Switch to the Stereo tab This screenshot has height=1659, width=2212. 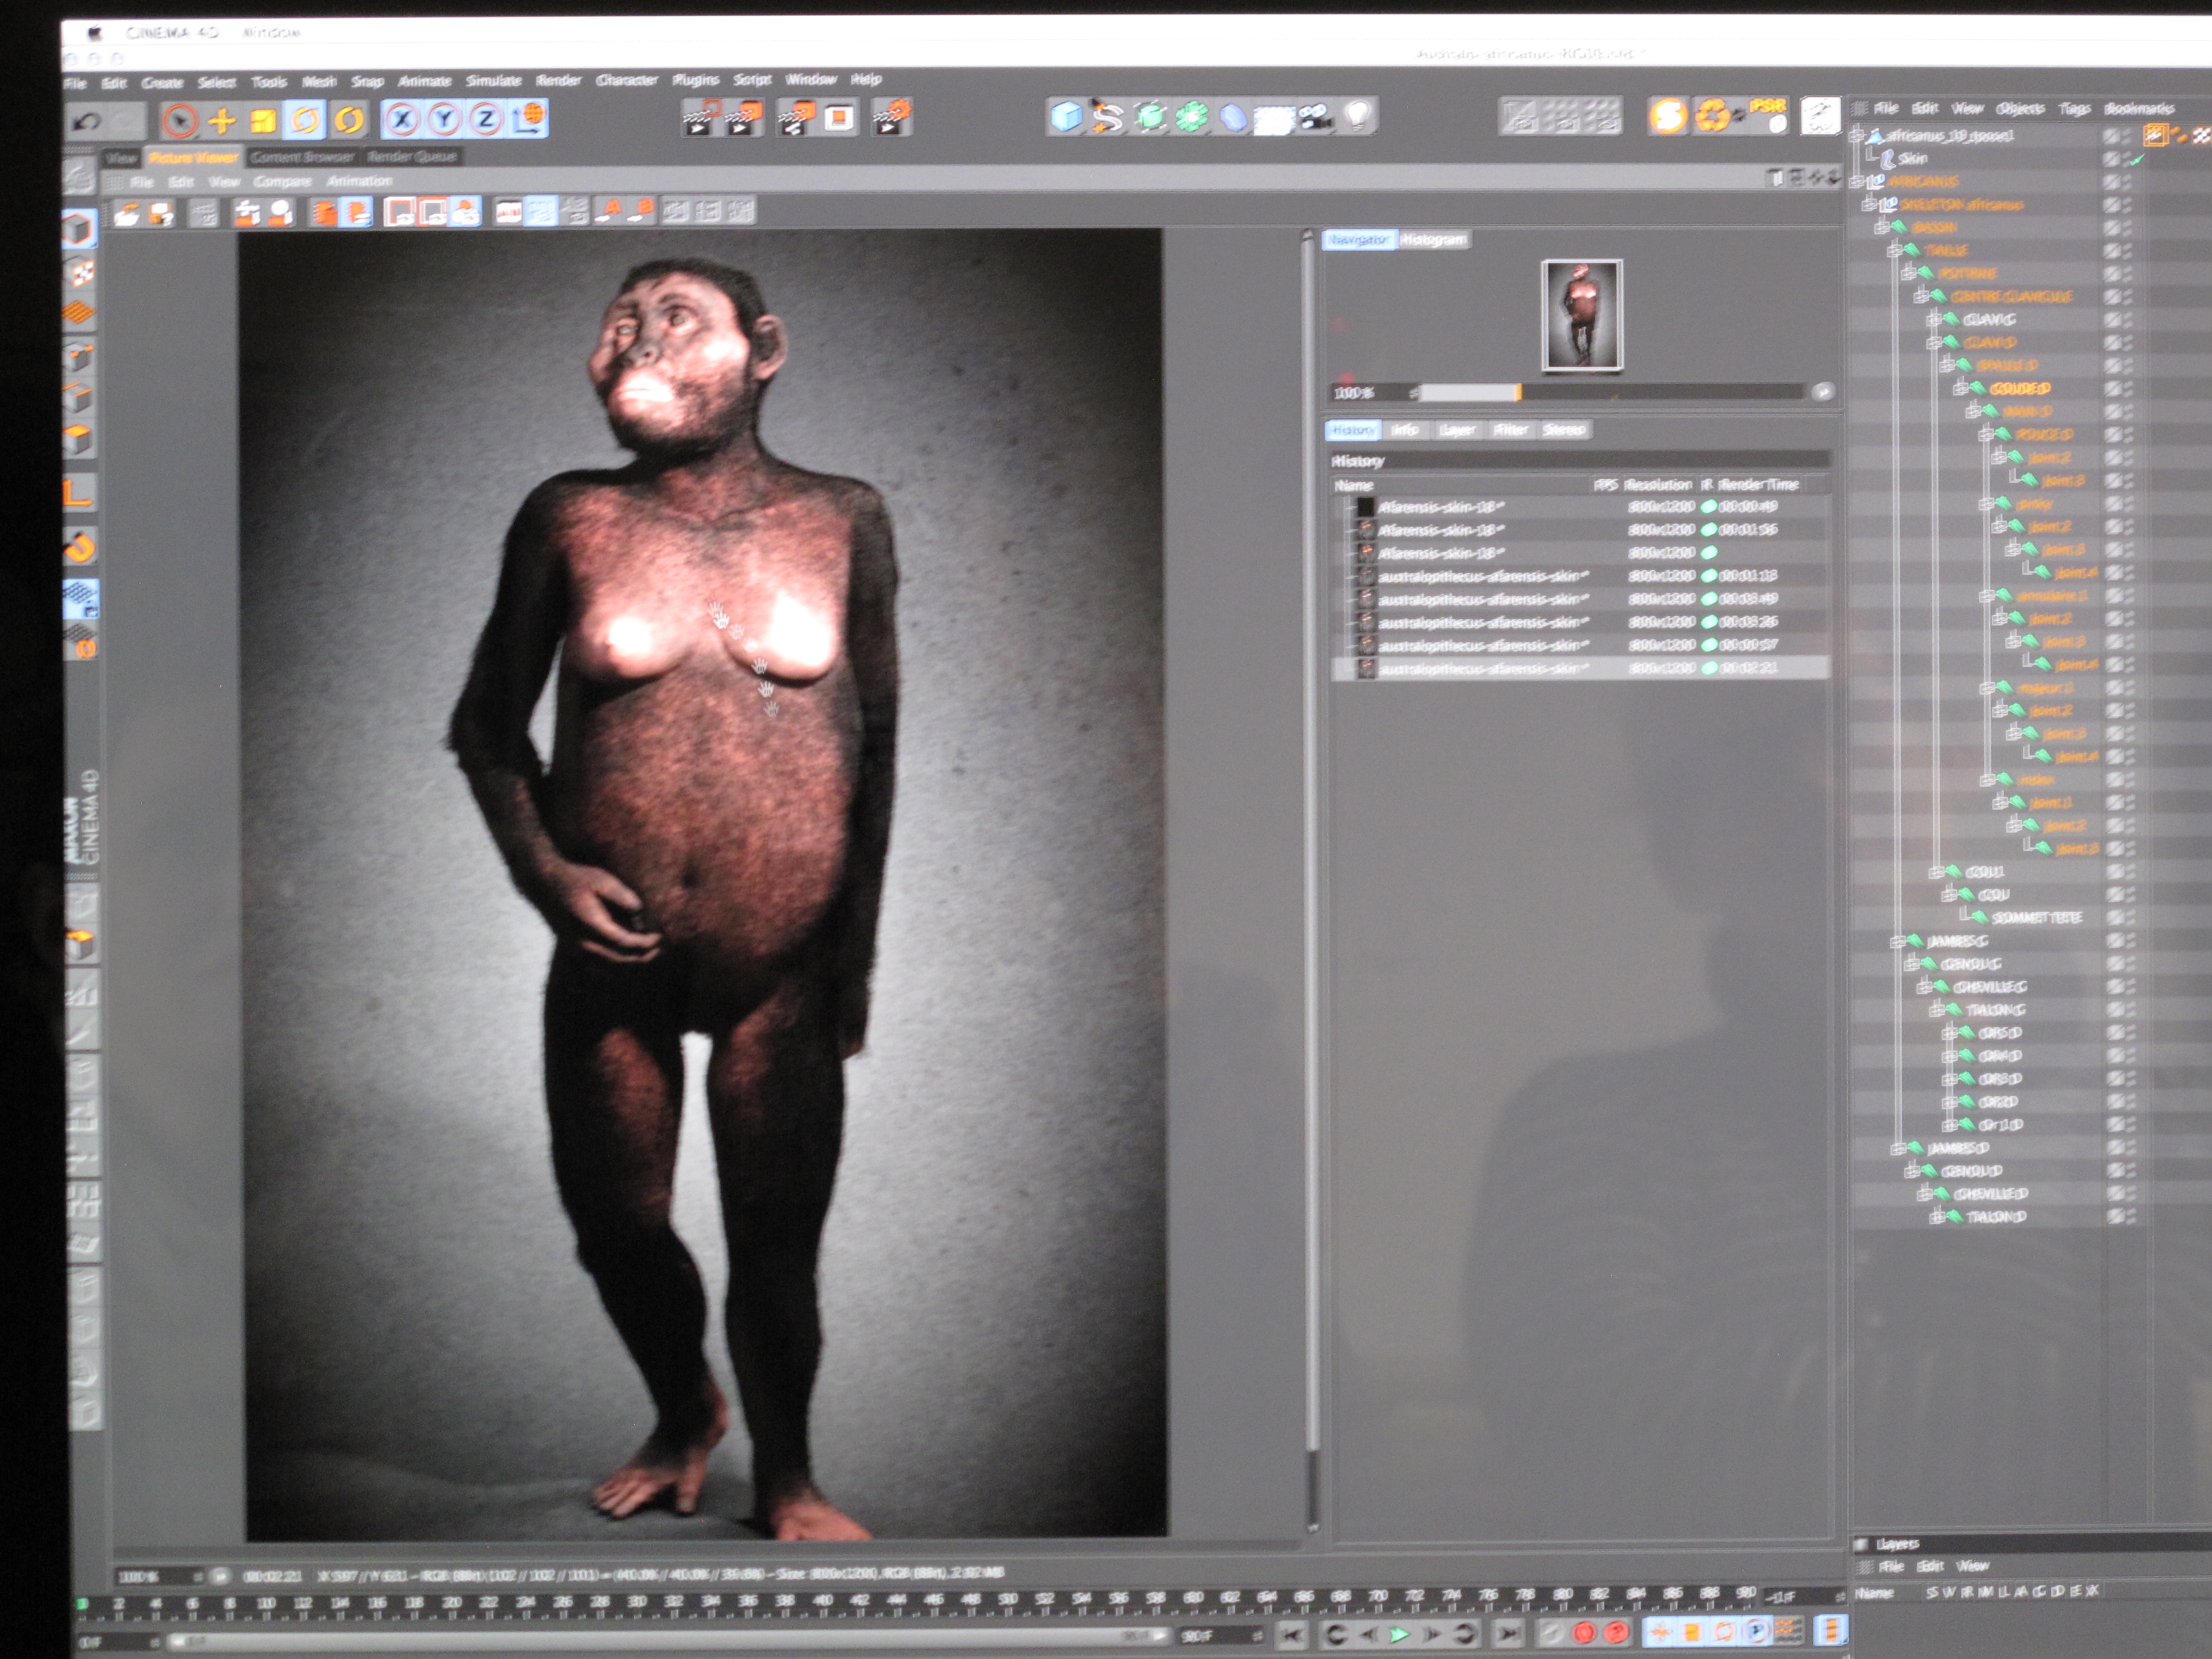pos(1564,429)
